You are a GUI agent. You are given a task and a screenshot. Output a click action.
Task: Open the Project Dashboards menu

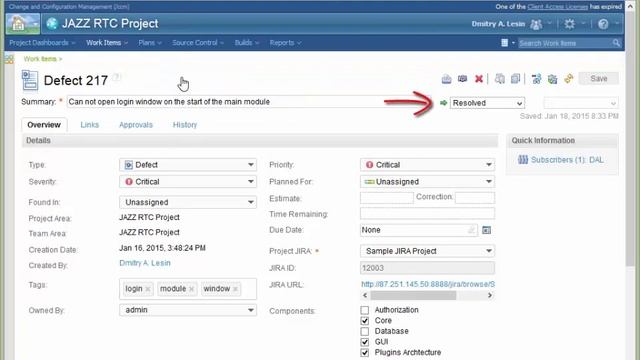click(42, 43)
